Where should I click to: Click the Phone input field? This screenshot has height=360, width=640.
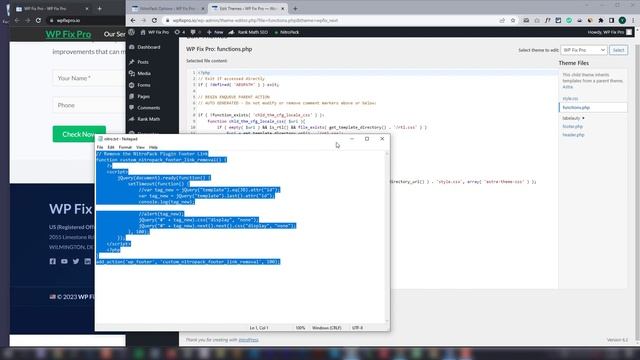point(89,105)
